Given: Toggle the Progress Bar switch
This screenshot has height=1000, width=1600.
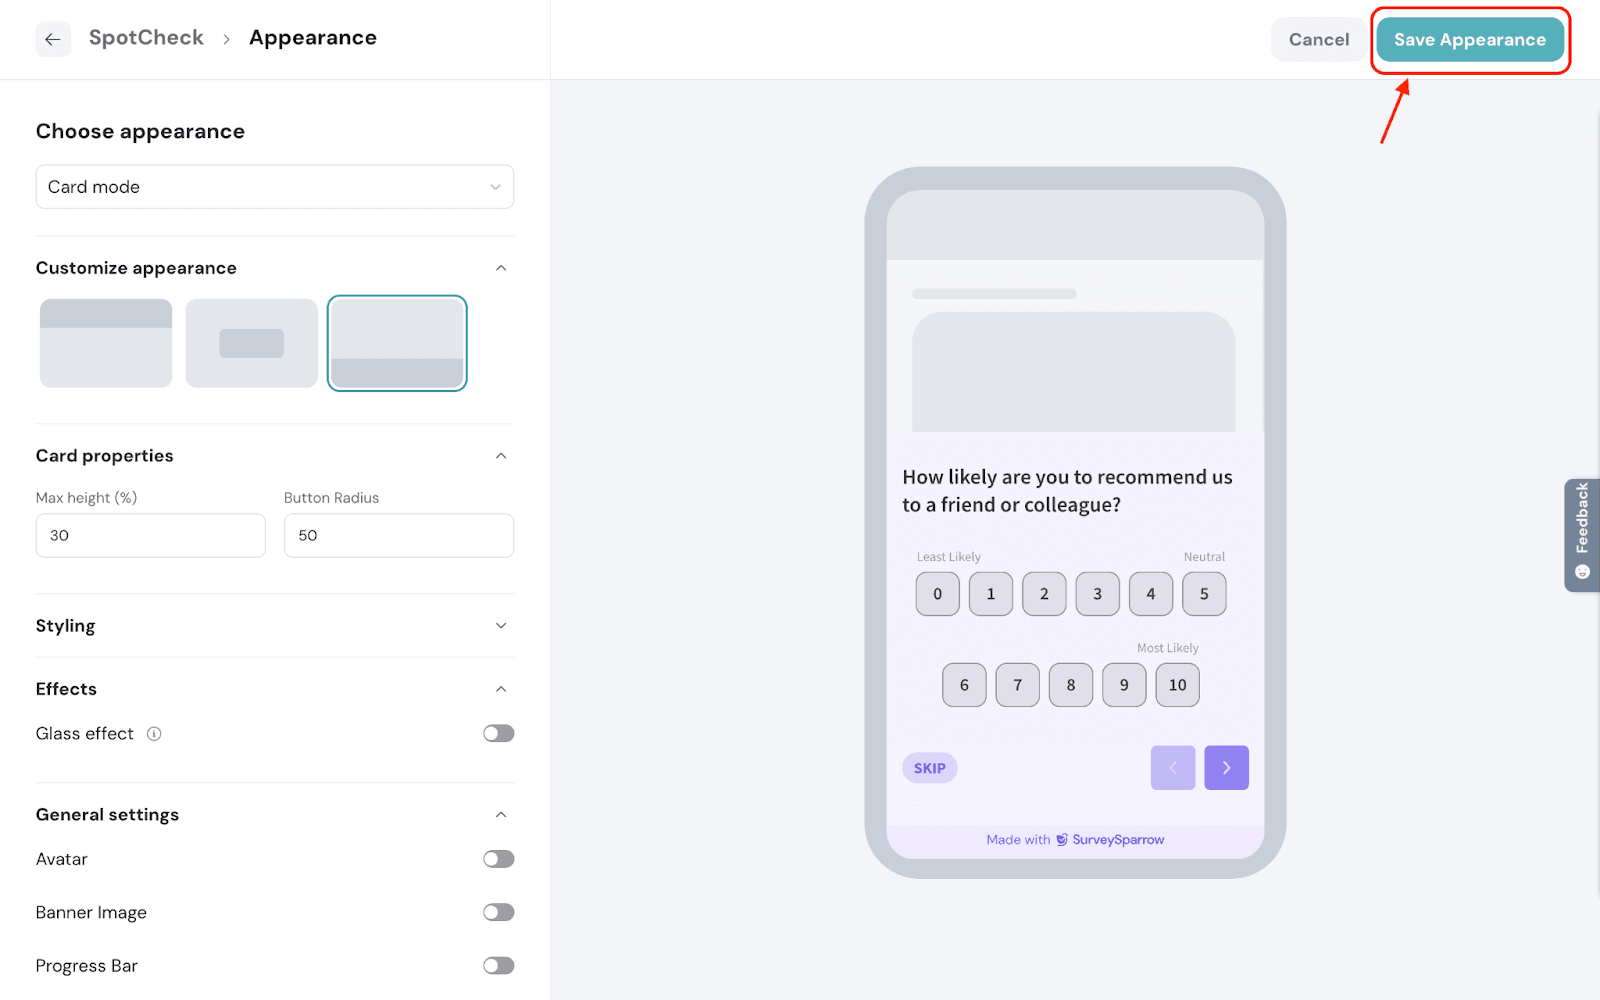Looking at the screenshot, I should click(499, 965).
